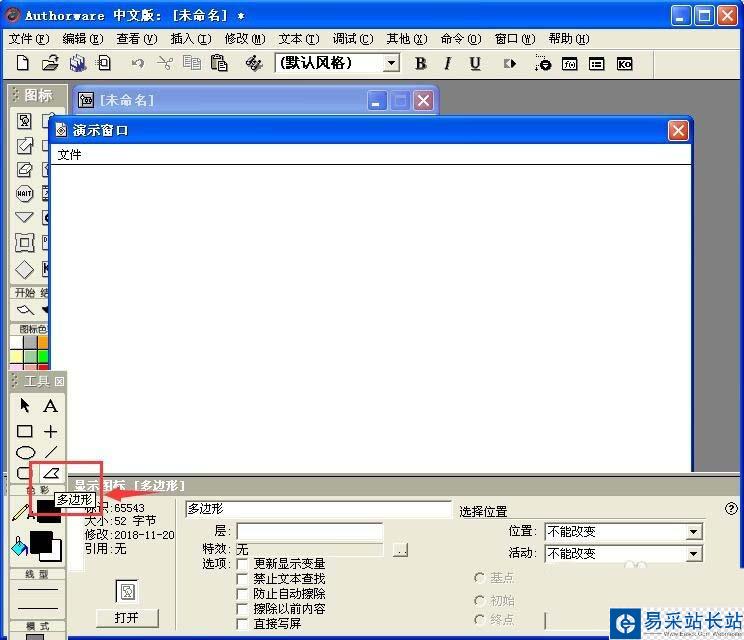Click the Import toolbar icon
Screen dimensions: 744x640
tap(104, 63)
